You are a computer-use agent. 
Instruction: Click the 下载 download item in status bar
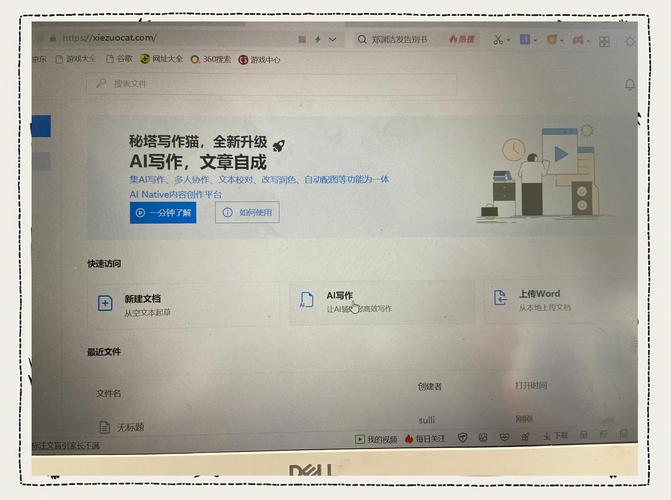click(556, 436)
